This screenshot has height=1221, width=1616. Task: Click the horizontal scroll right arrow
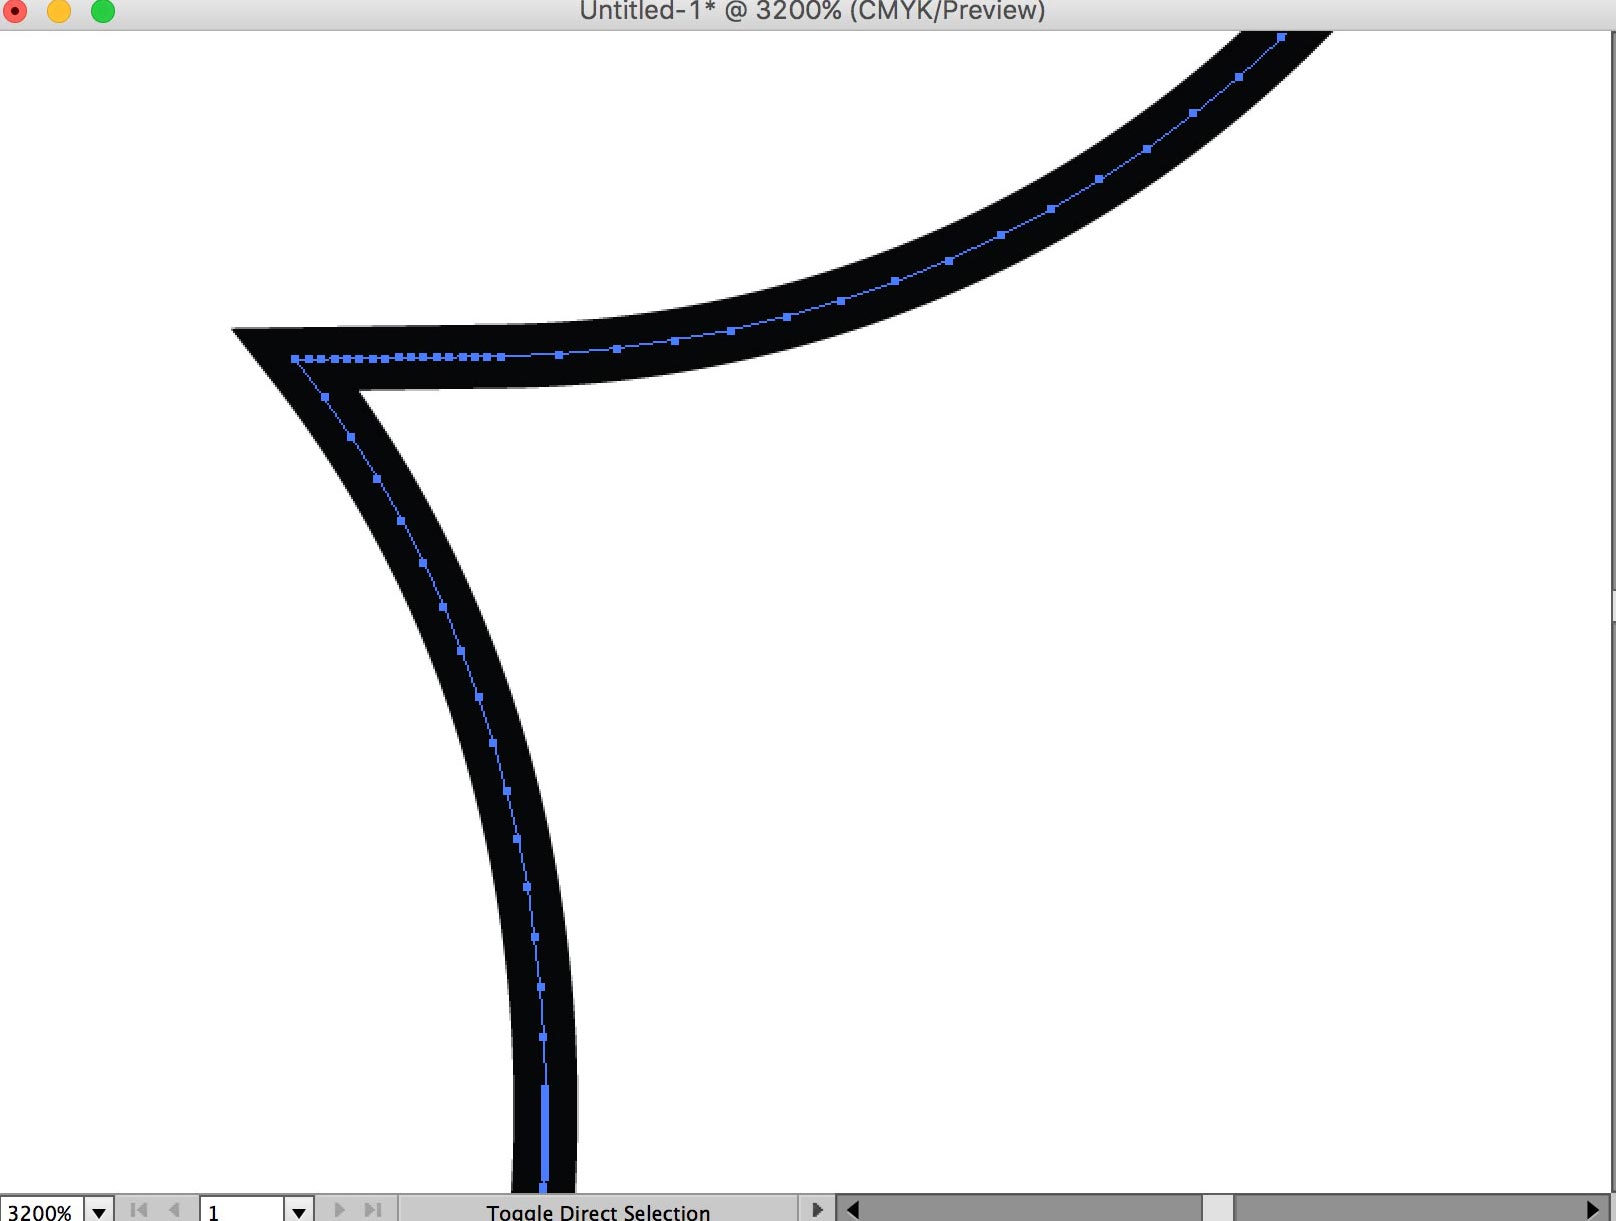click(1592, 1210)
